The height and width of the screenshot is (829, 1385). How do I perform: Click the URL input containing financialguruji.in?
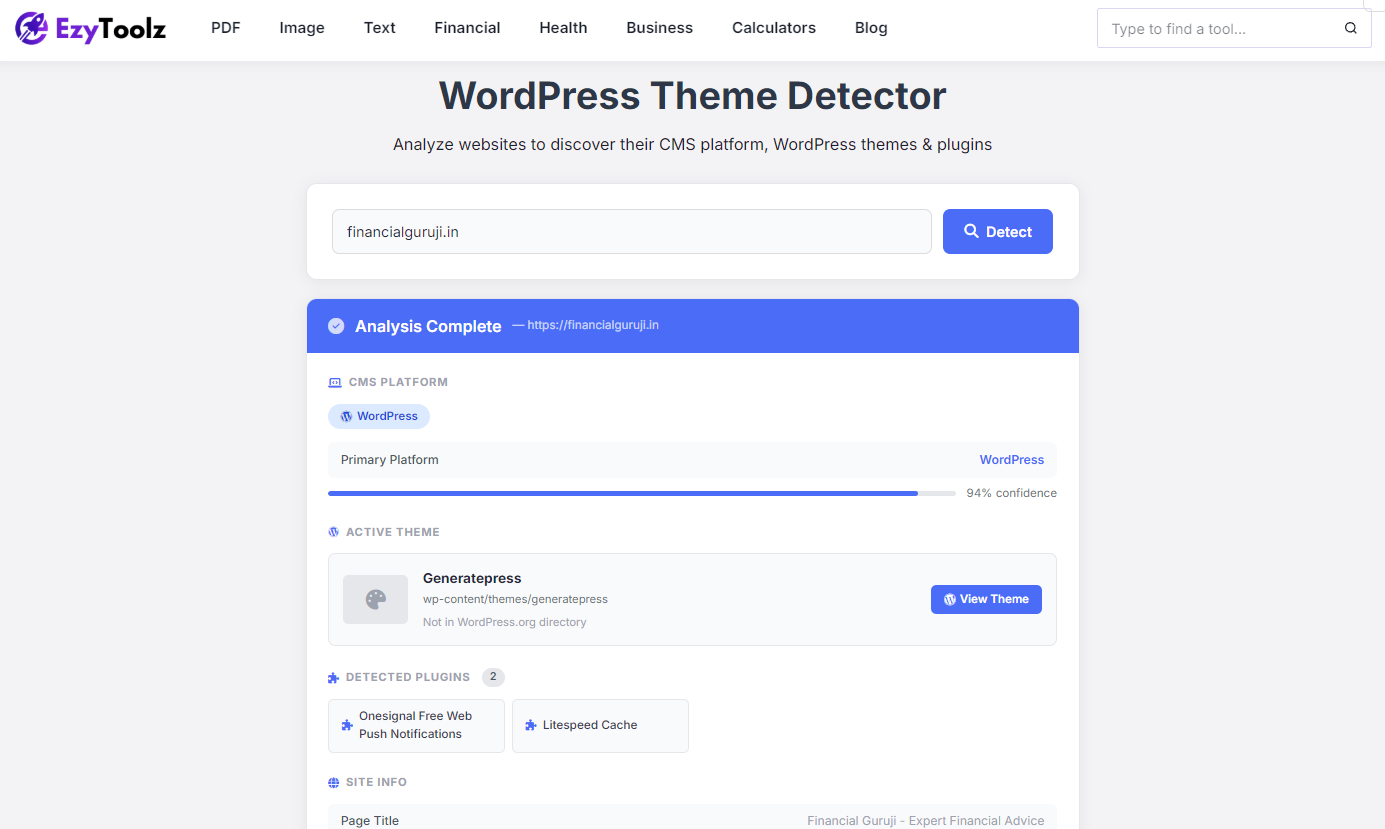click(x=631, y=231)
